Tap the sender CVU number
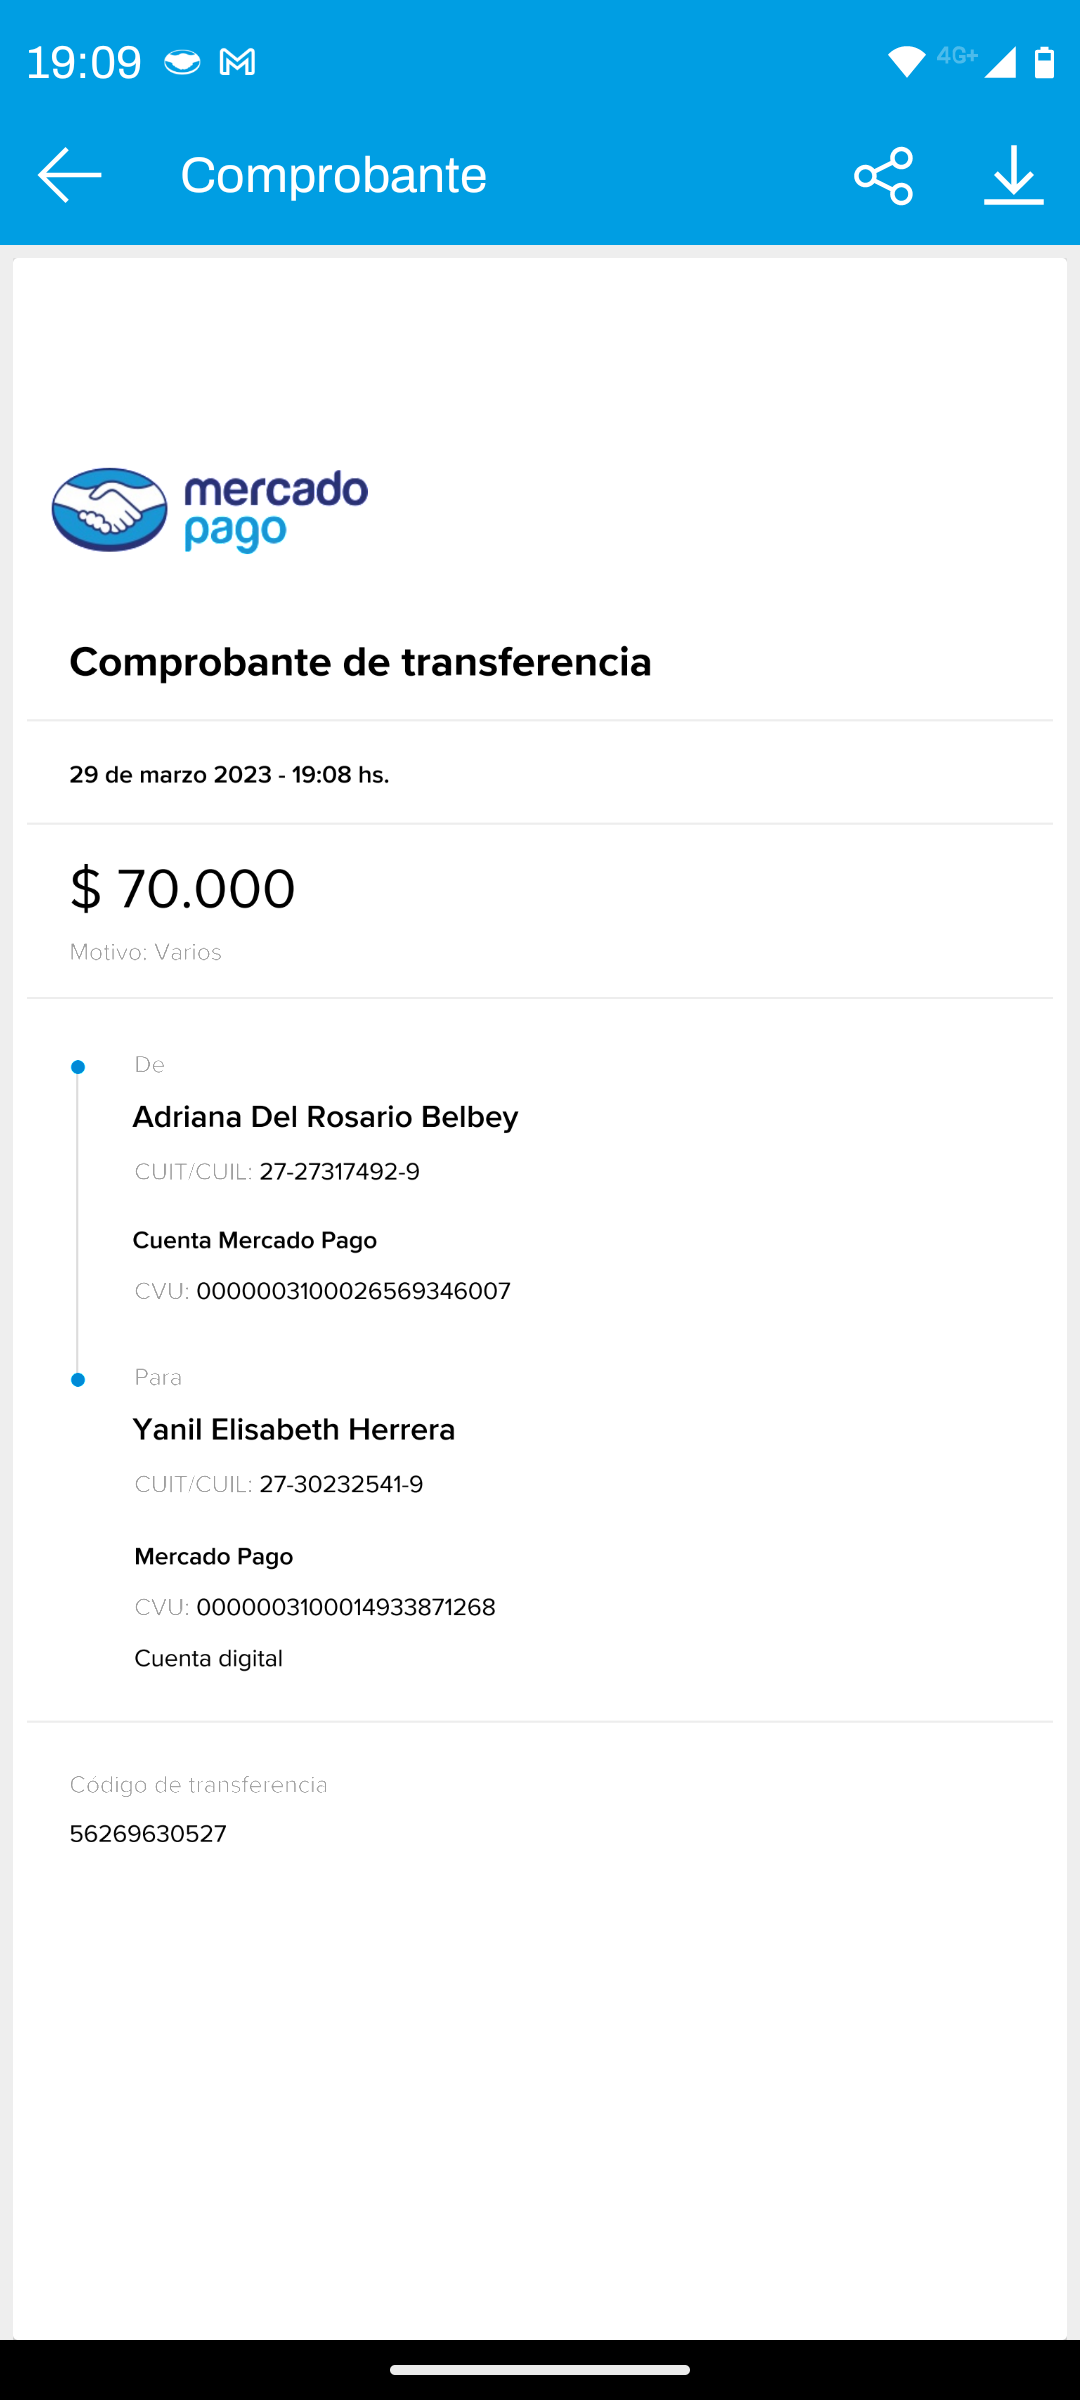 click(353, 1291)
